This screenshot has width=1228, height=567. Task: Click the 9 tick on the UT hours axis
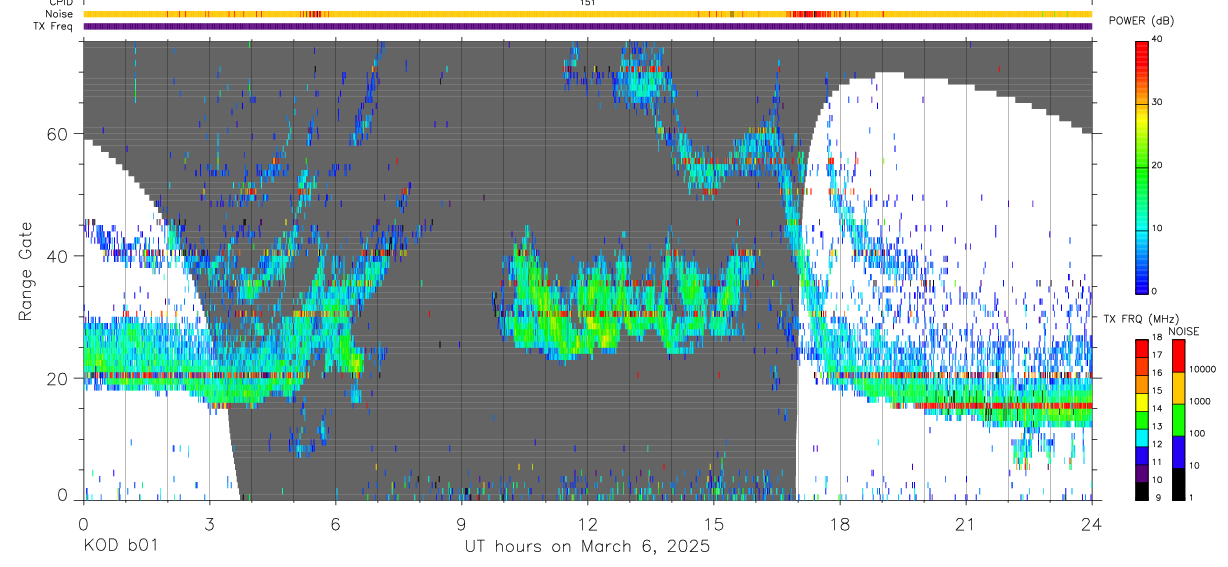click(x=461, y=523)
